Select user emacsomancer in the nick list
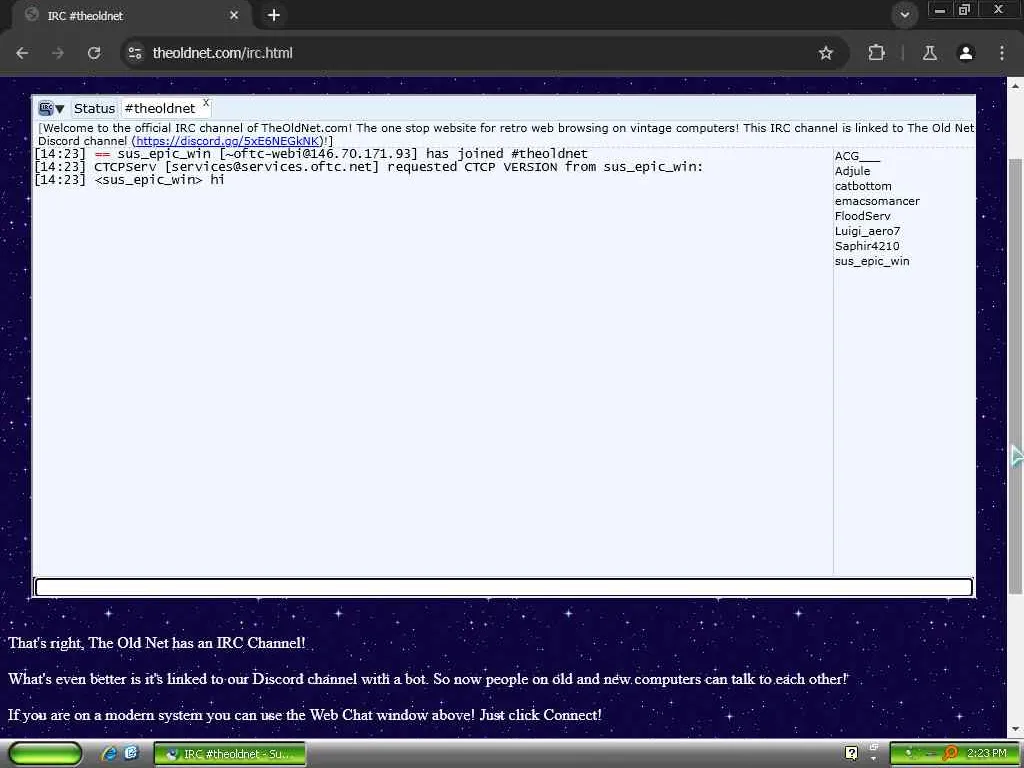The width and height of the screenshot is (1024, 768). (877, 201)
